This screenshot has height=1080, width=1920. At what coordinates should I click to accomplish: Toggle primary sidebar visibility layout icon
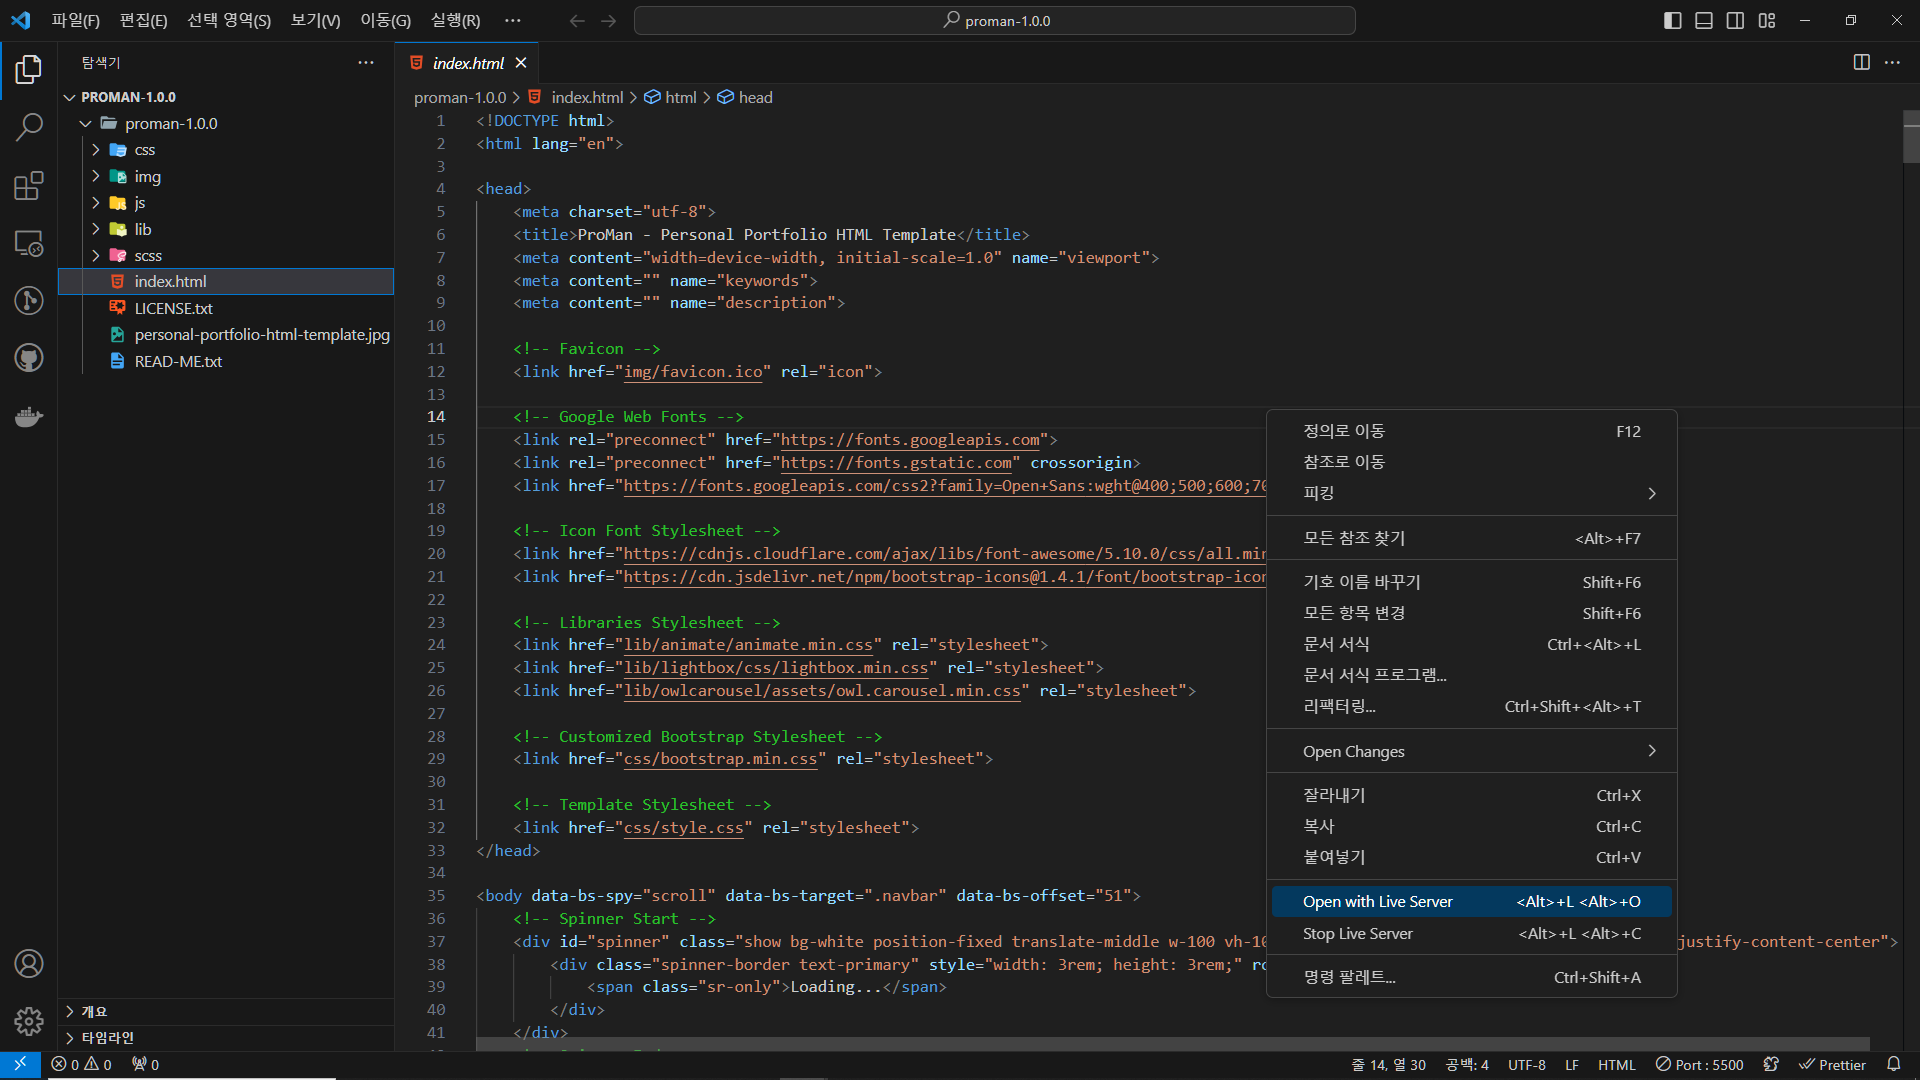[1672, 21]
